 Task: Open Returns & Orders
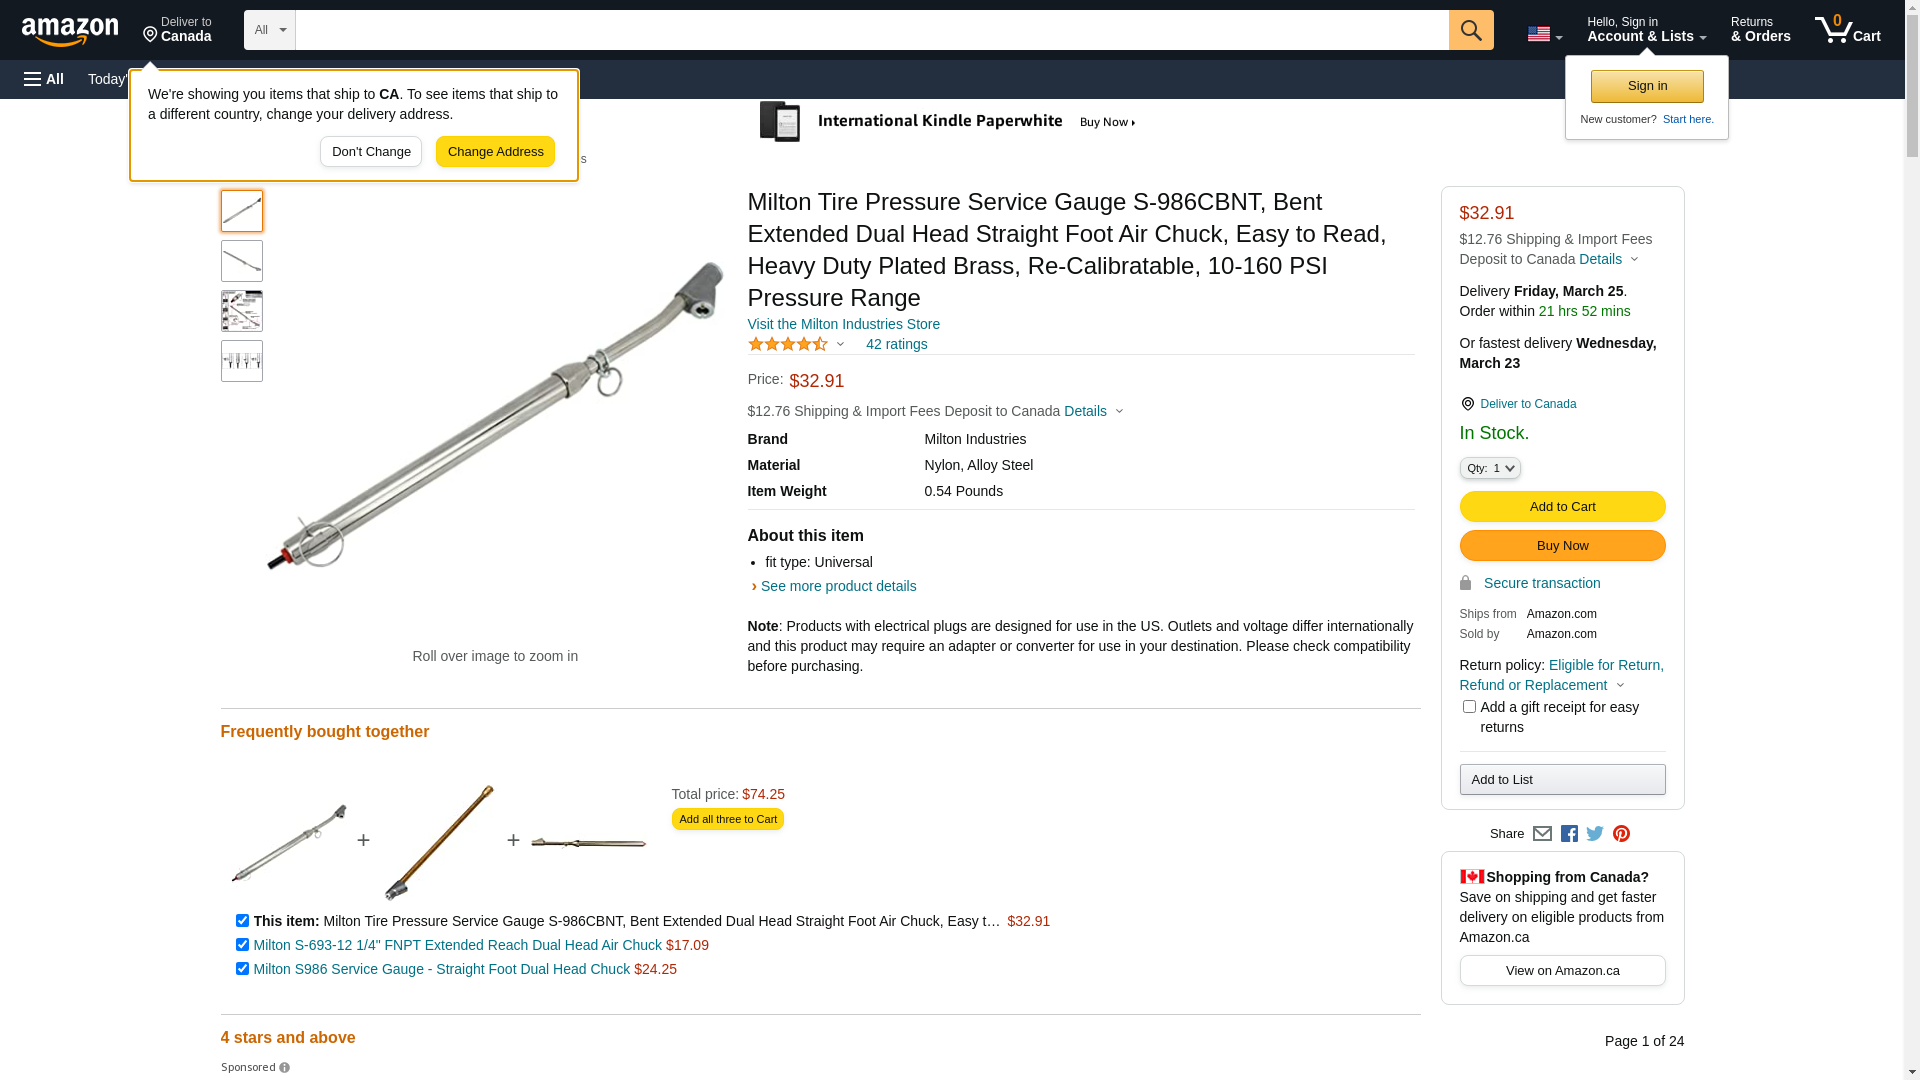click(x=1760, y=30)
